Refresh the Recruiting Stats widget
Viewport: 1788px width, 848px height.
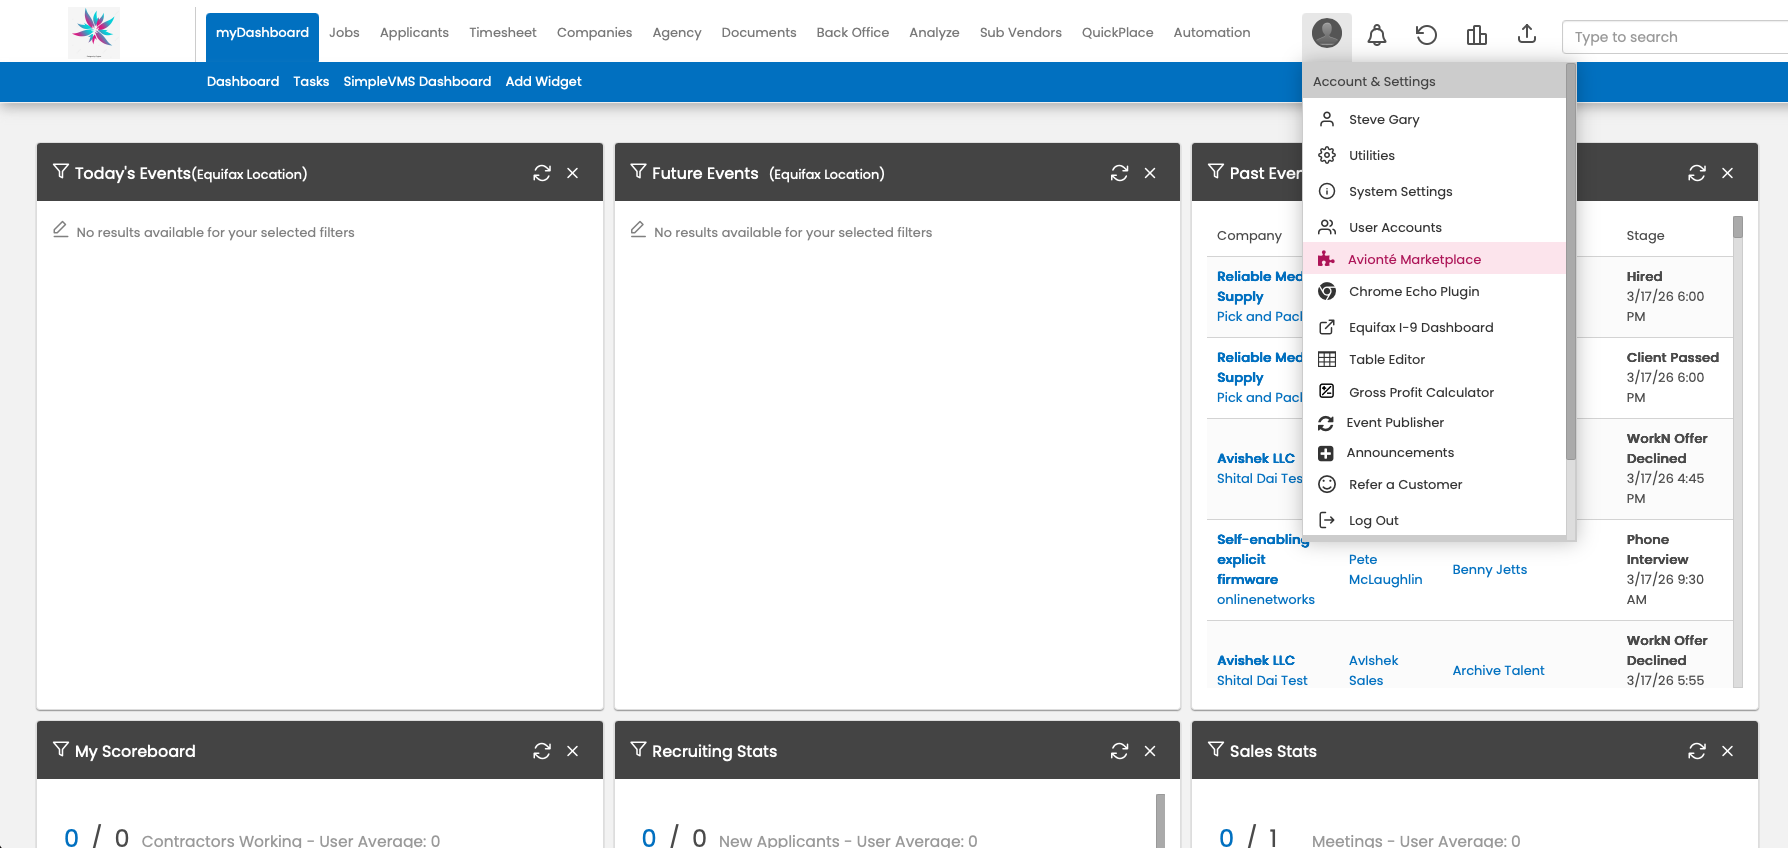(1120, 751)
